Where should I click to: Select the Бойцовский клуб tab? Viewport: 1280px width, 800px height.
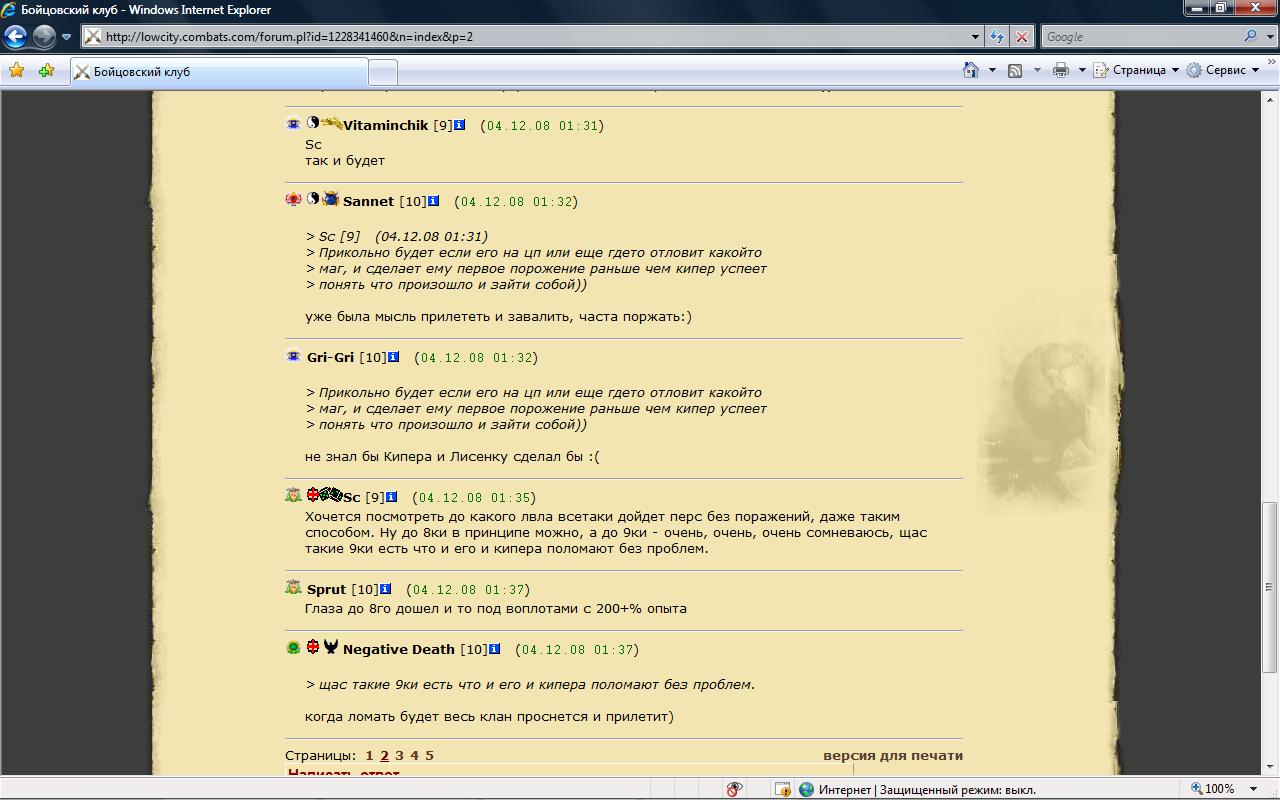click(x=219, y=71)
